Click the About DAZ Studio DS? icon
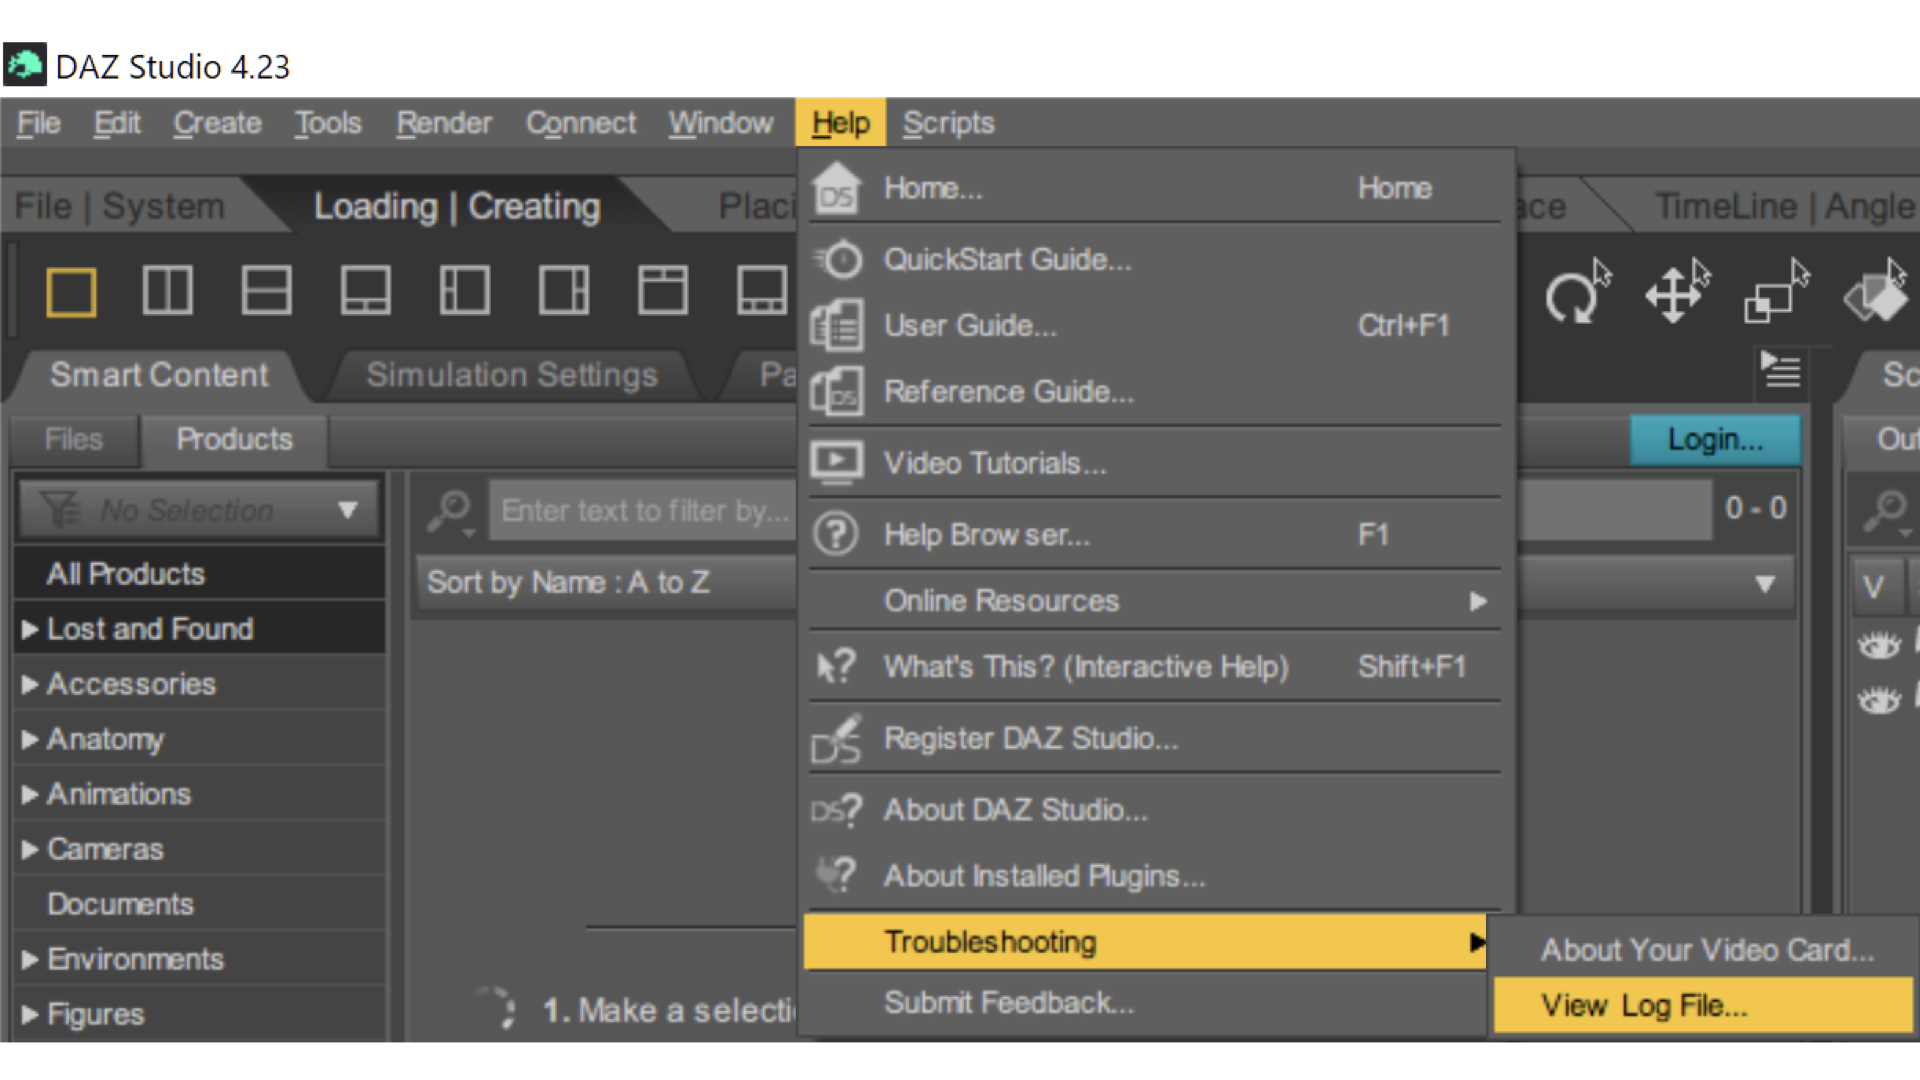 click(836, 810)
